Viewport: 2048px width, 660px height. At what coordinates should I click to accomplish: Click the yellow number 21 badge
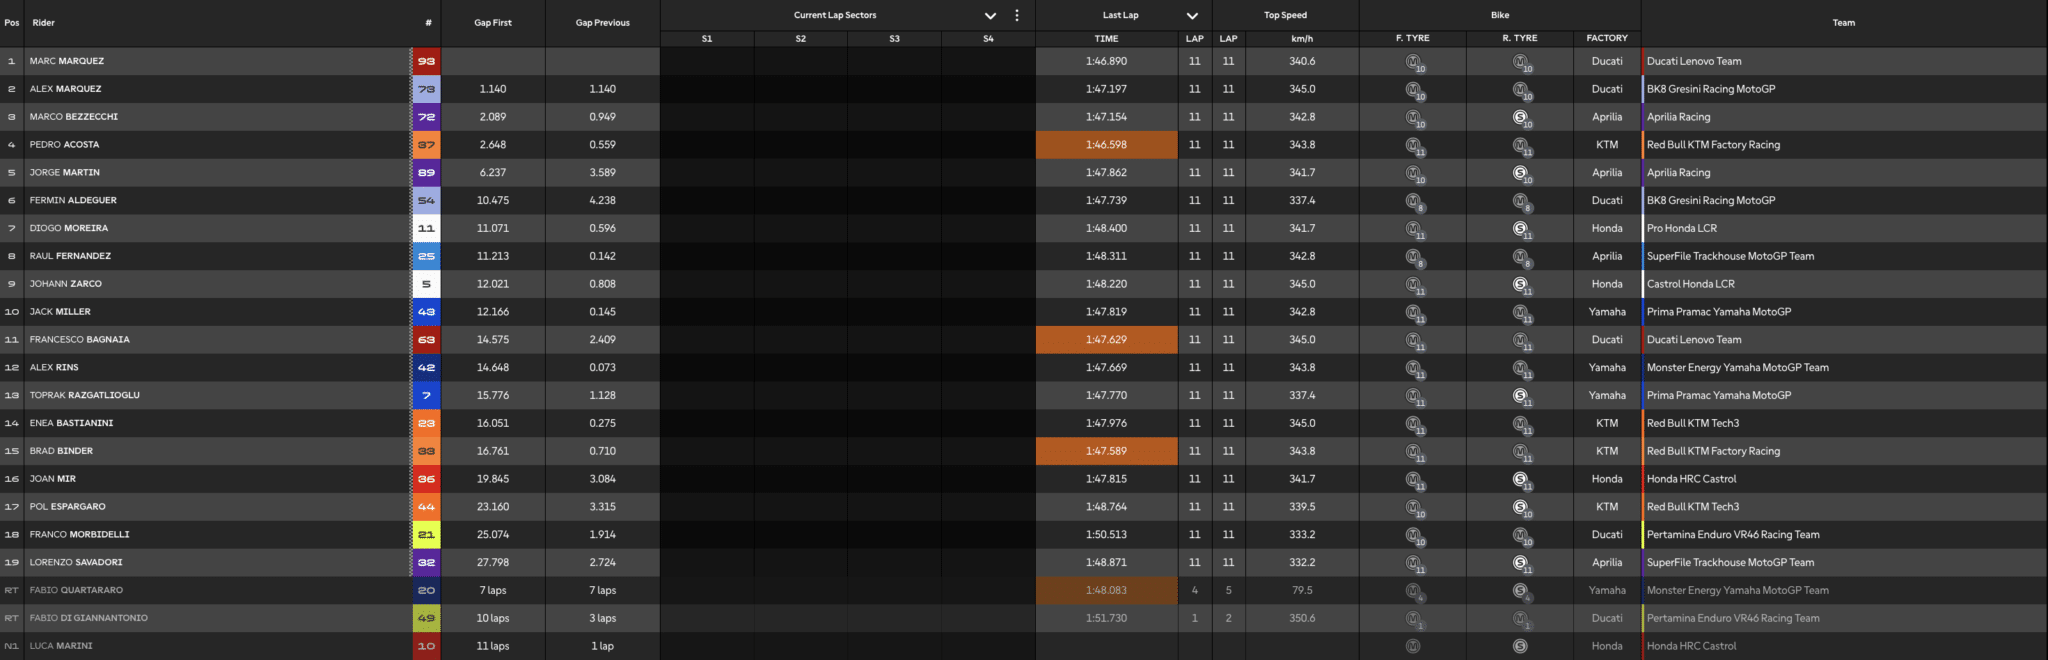(x=426, y=535)
